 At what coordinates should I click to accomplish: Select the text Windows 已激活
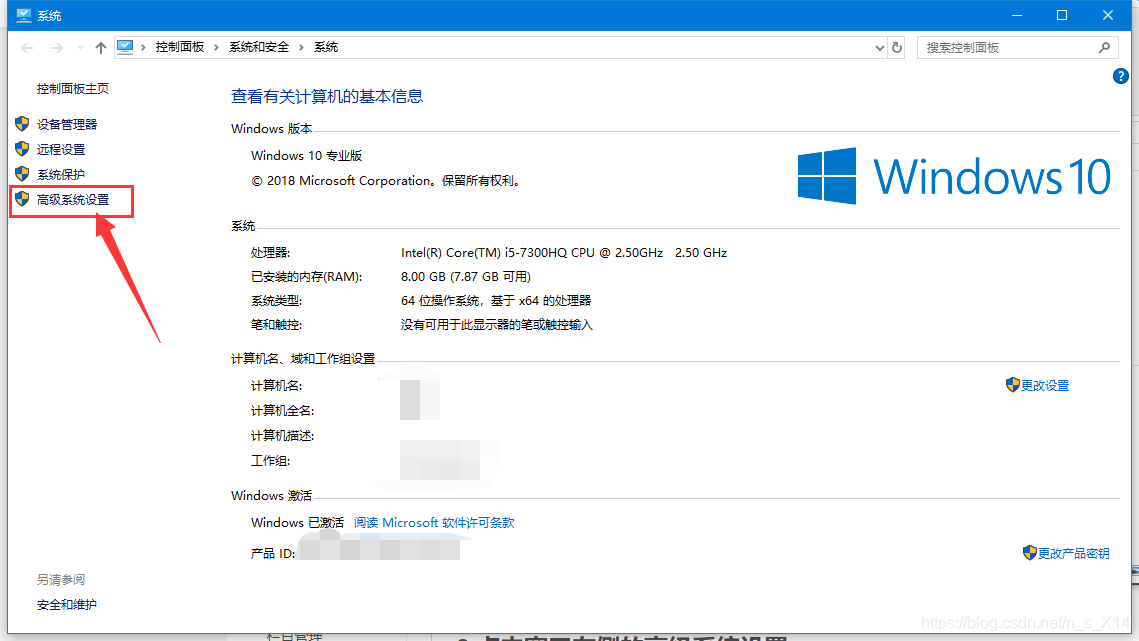297,523
